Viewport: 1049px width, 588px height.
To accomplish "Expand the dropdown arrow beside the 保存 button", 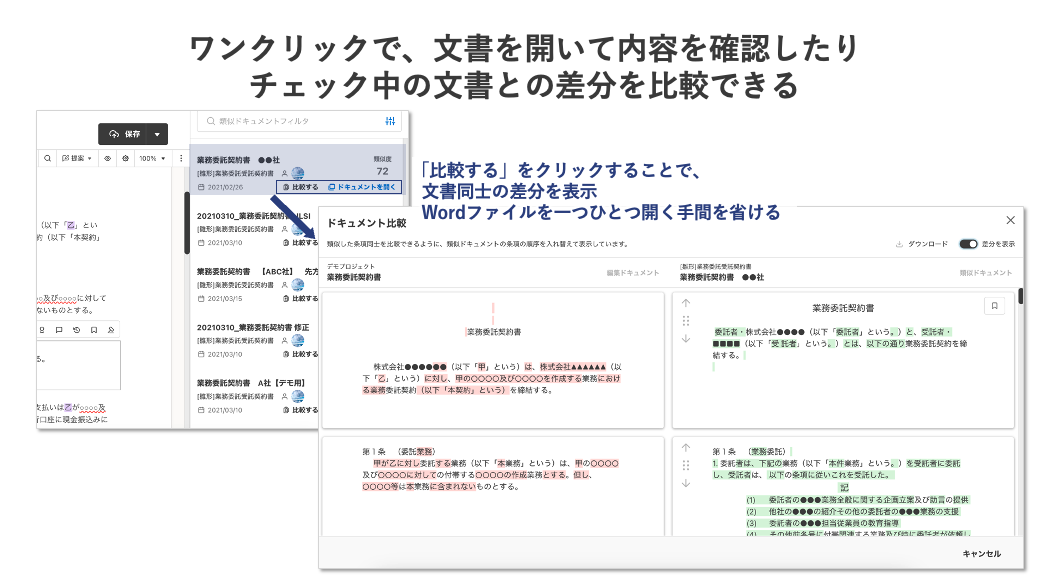I will (x=157, y=134).
